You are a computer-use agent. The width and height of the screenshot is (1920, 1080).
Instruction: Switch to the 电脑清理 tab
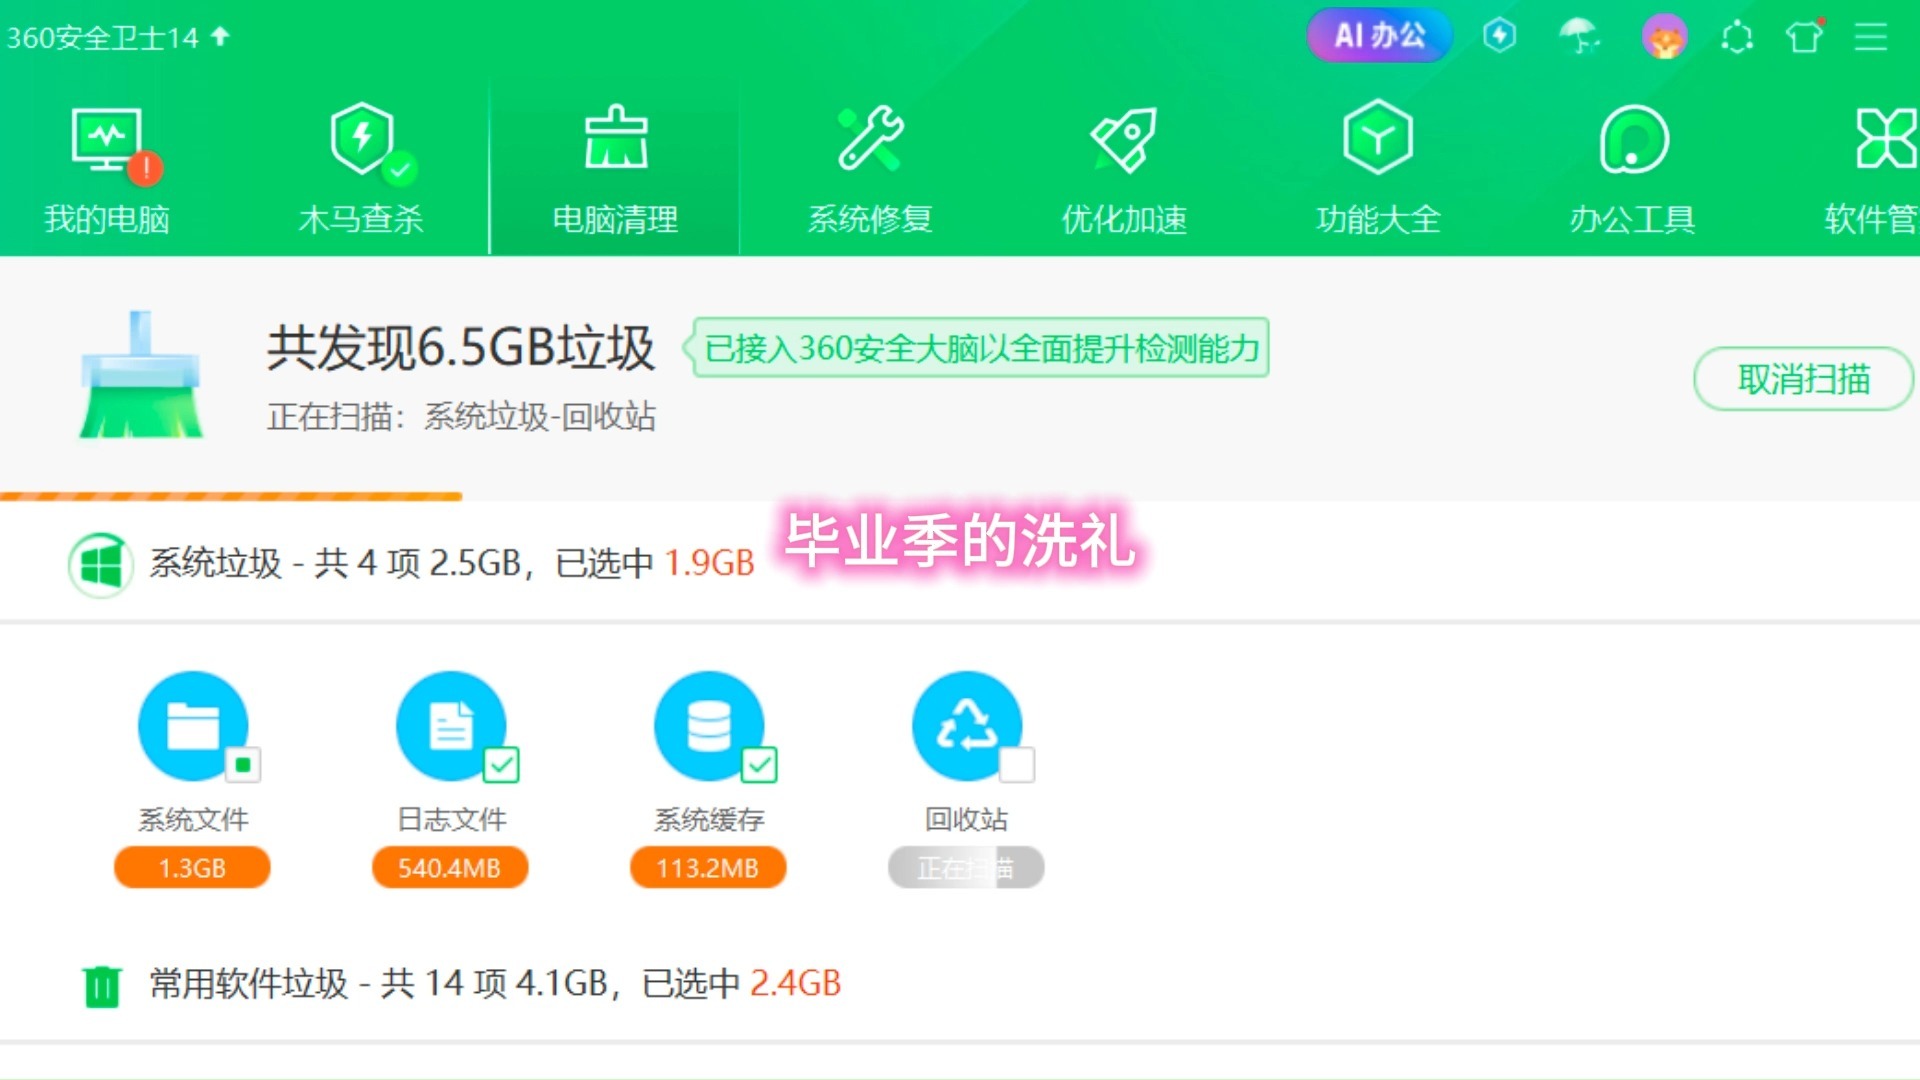point(615,170)
